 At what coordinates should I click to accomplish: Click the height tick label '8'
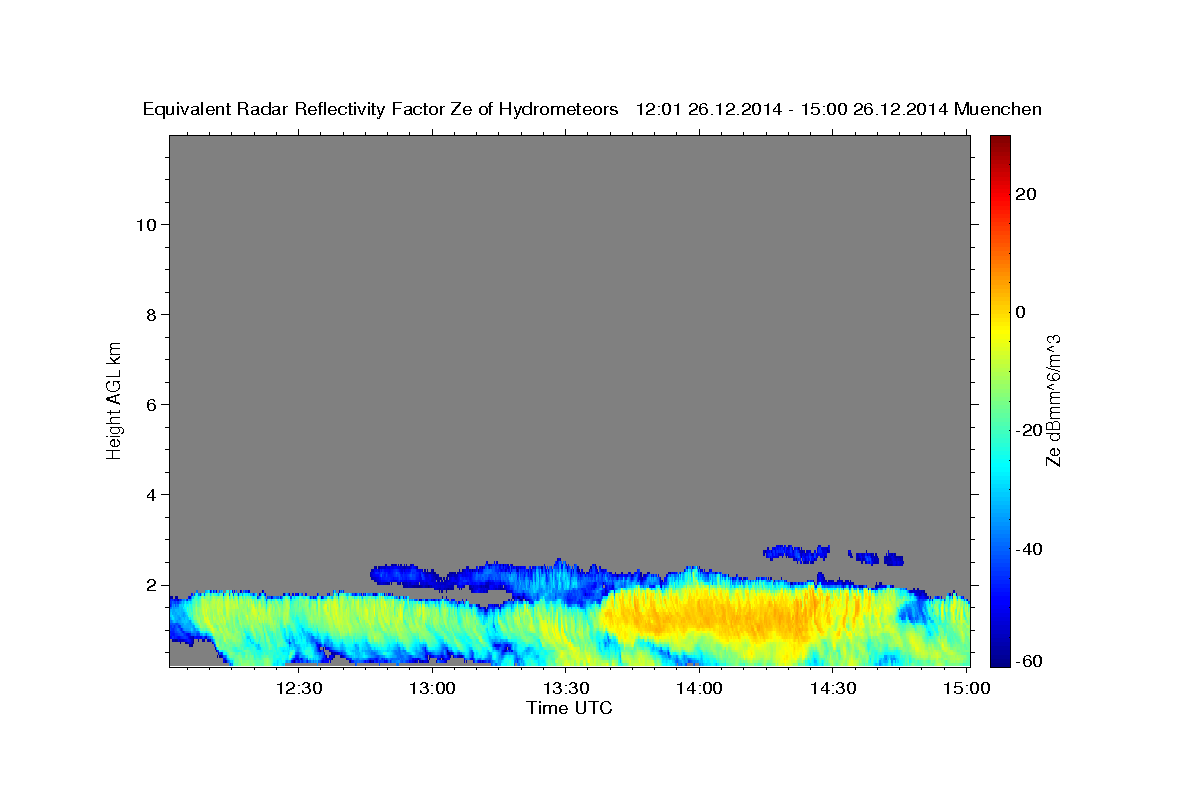[149, 314]
